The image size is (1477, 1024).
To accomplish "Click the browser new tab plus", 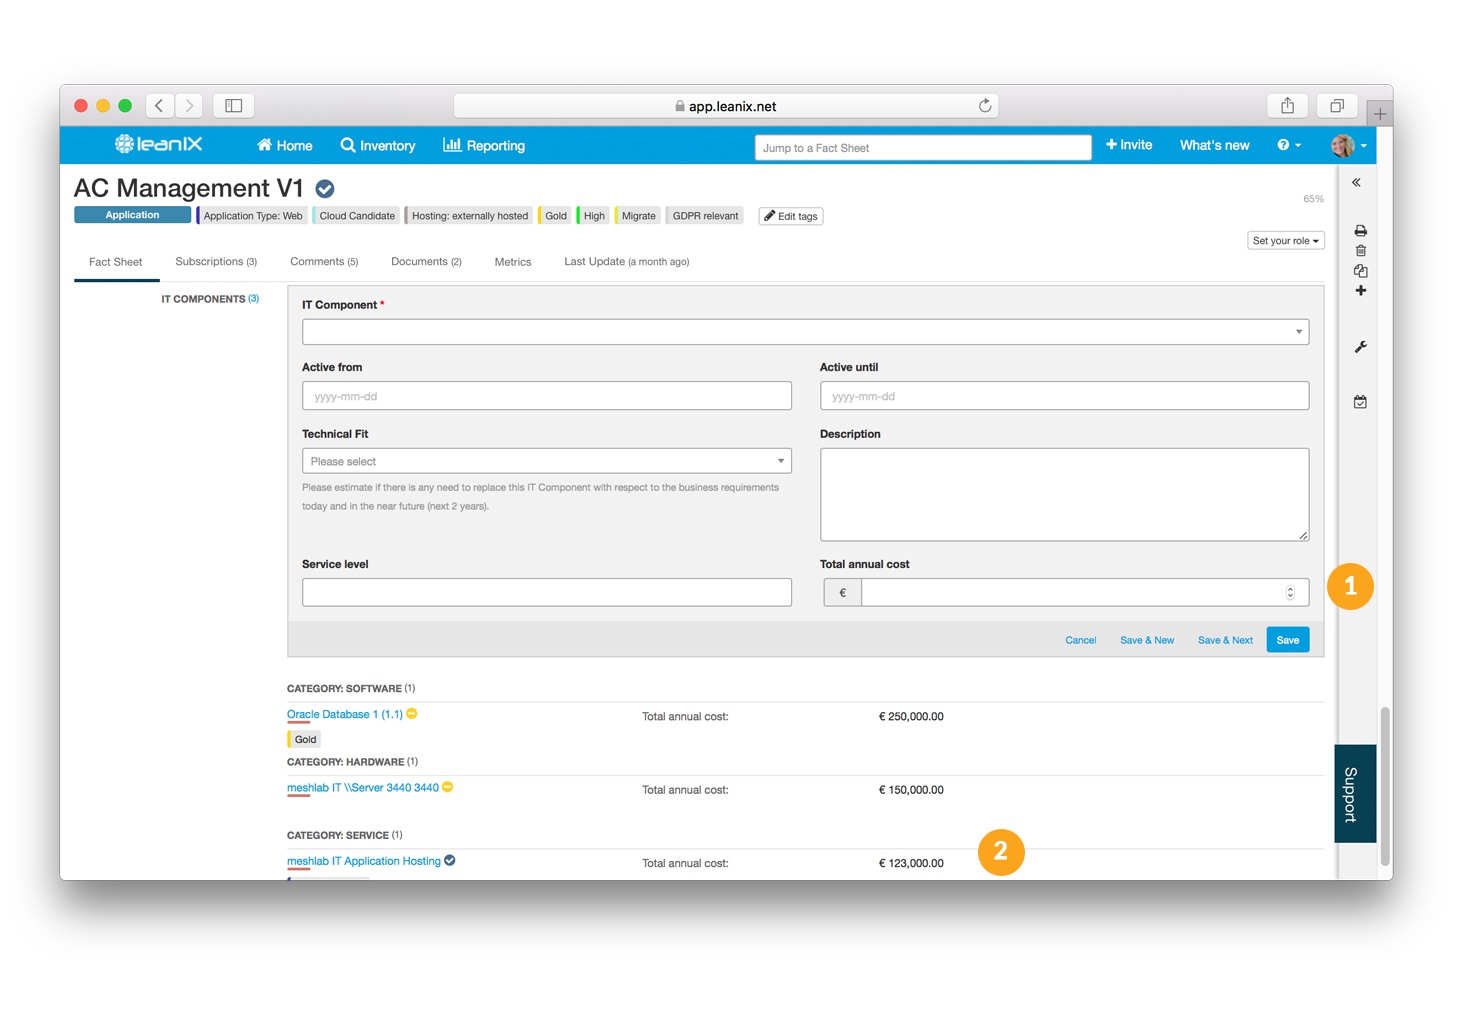I will 1380,114.
